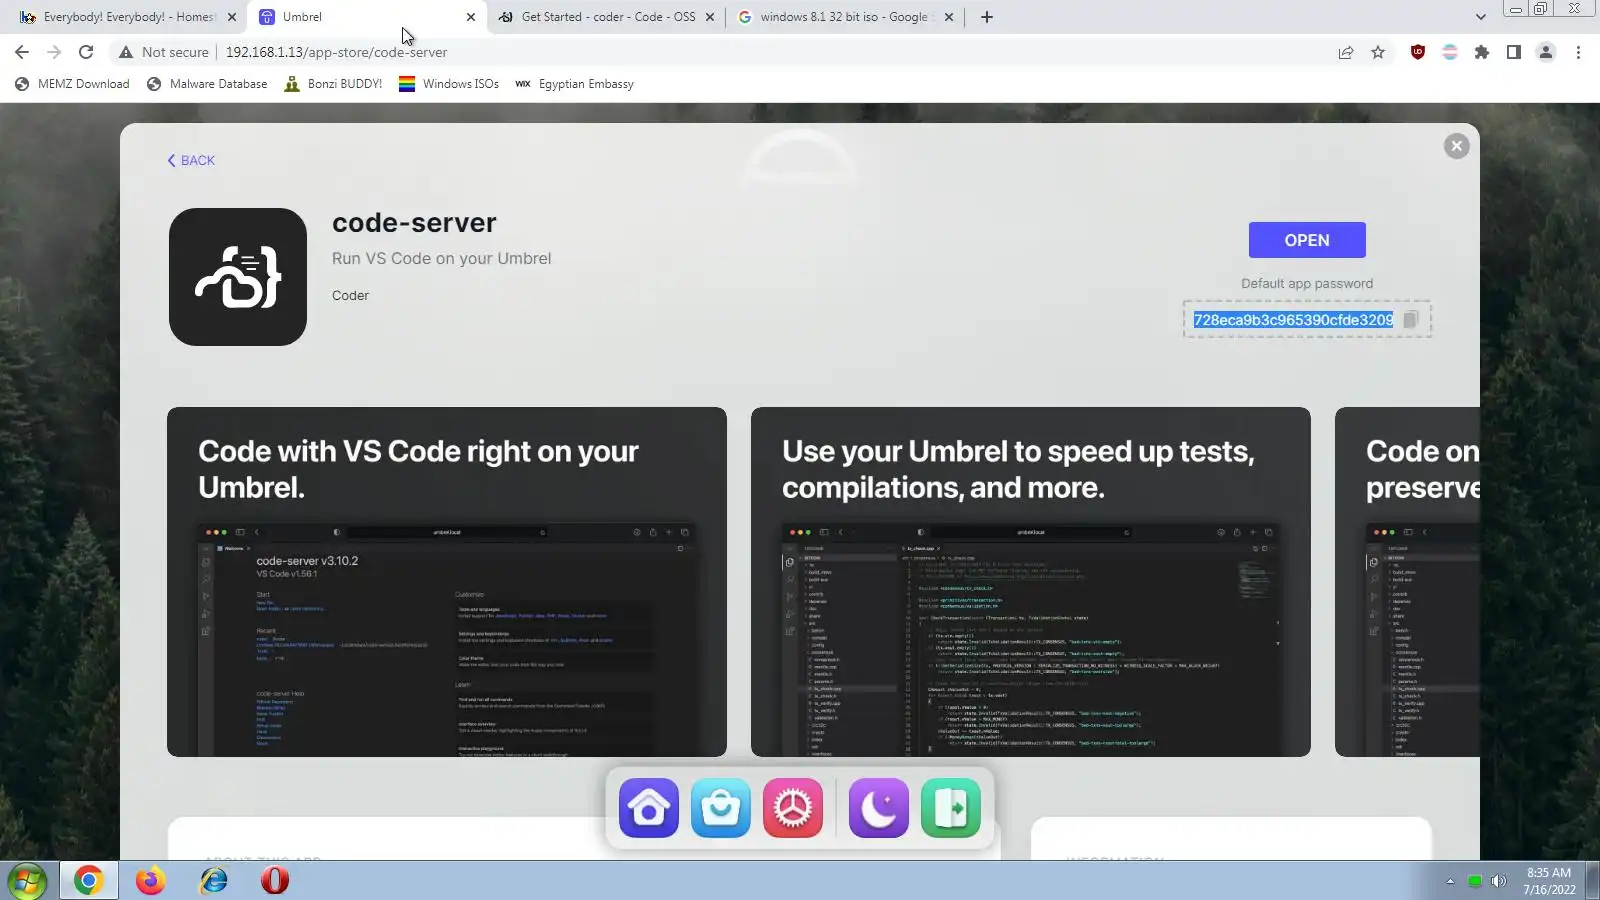Close the Umbrel tab
Viewport: 1600px width, 900px height.
click(x=471, y=17)
